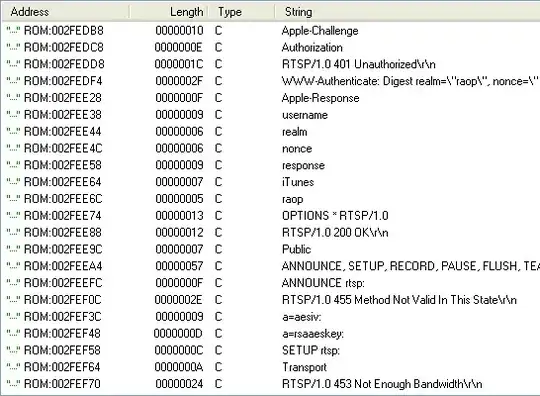Select the a=aesiv: string
540x396 pixels.
(302, 317)
